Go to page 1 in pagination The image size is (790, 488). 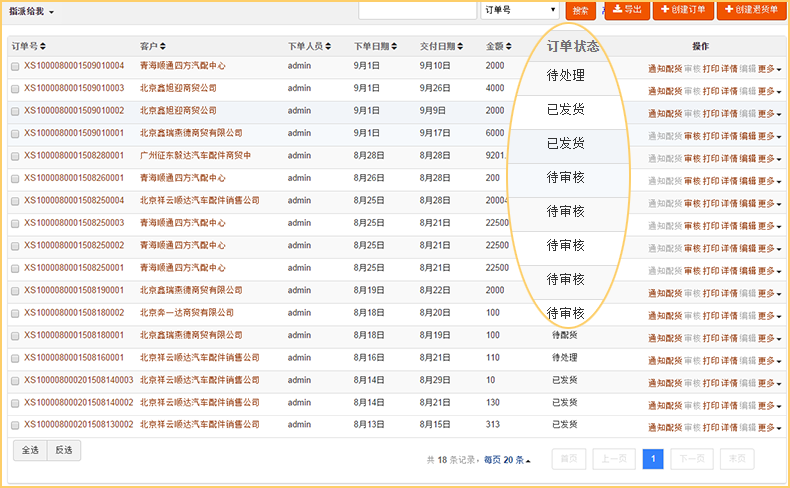(x=652, y=459)
